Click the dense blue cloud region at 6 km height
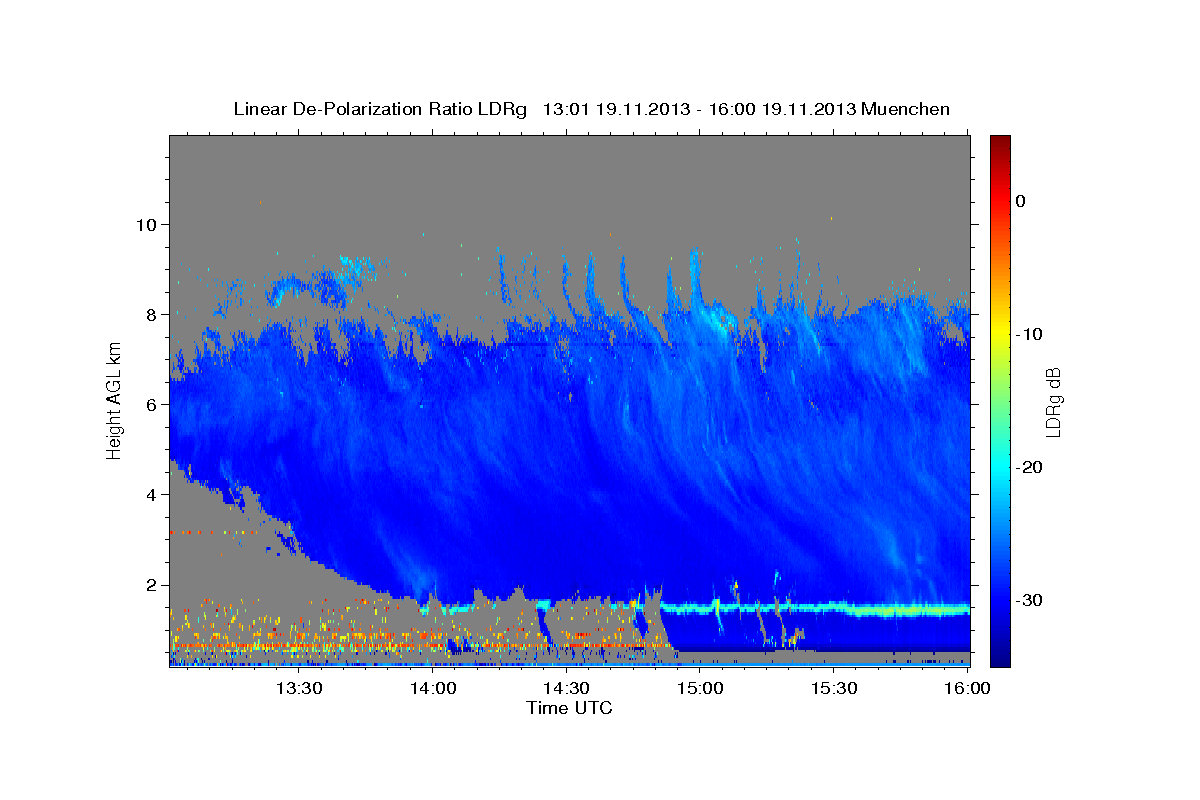The width and height of the screenshot is (1200, 800). [569, 404]
